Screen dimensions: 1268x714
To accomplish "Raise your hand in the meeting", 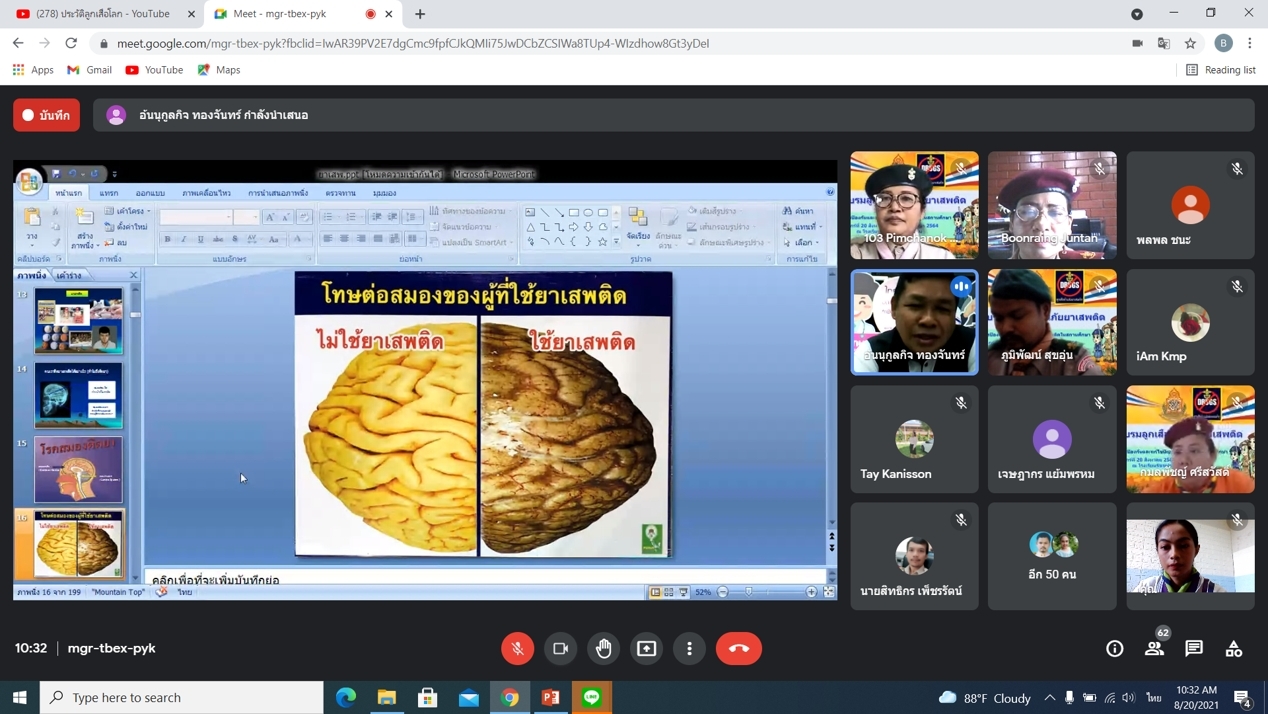I will pos(604,648).
